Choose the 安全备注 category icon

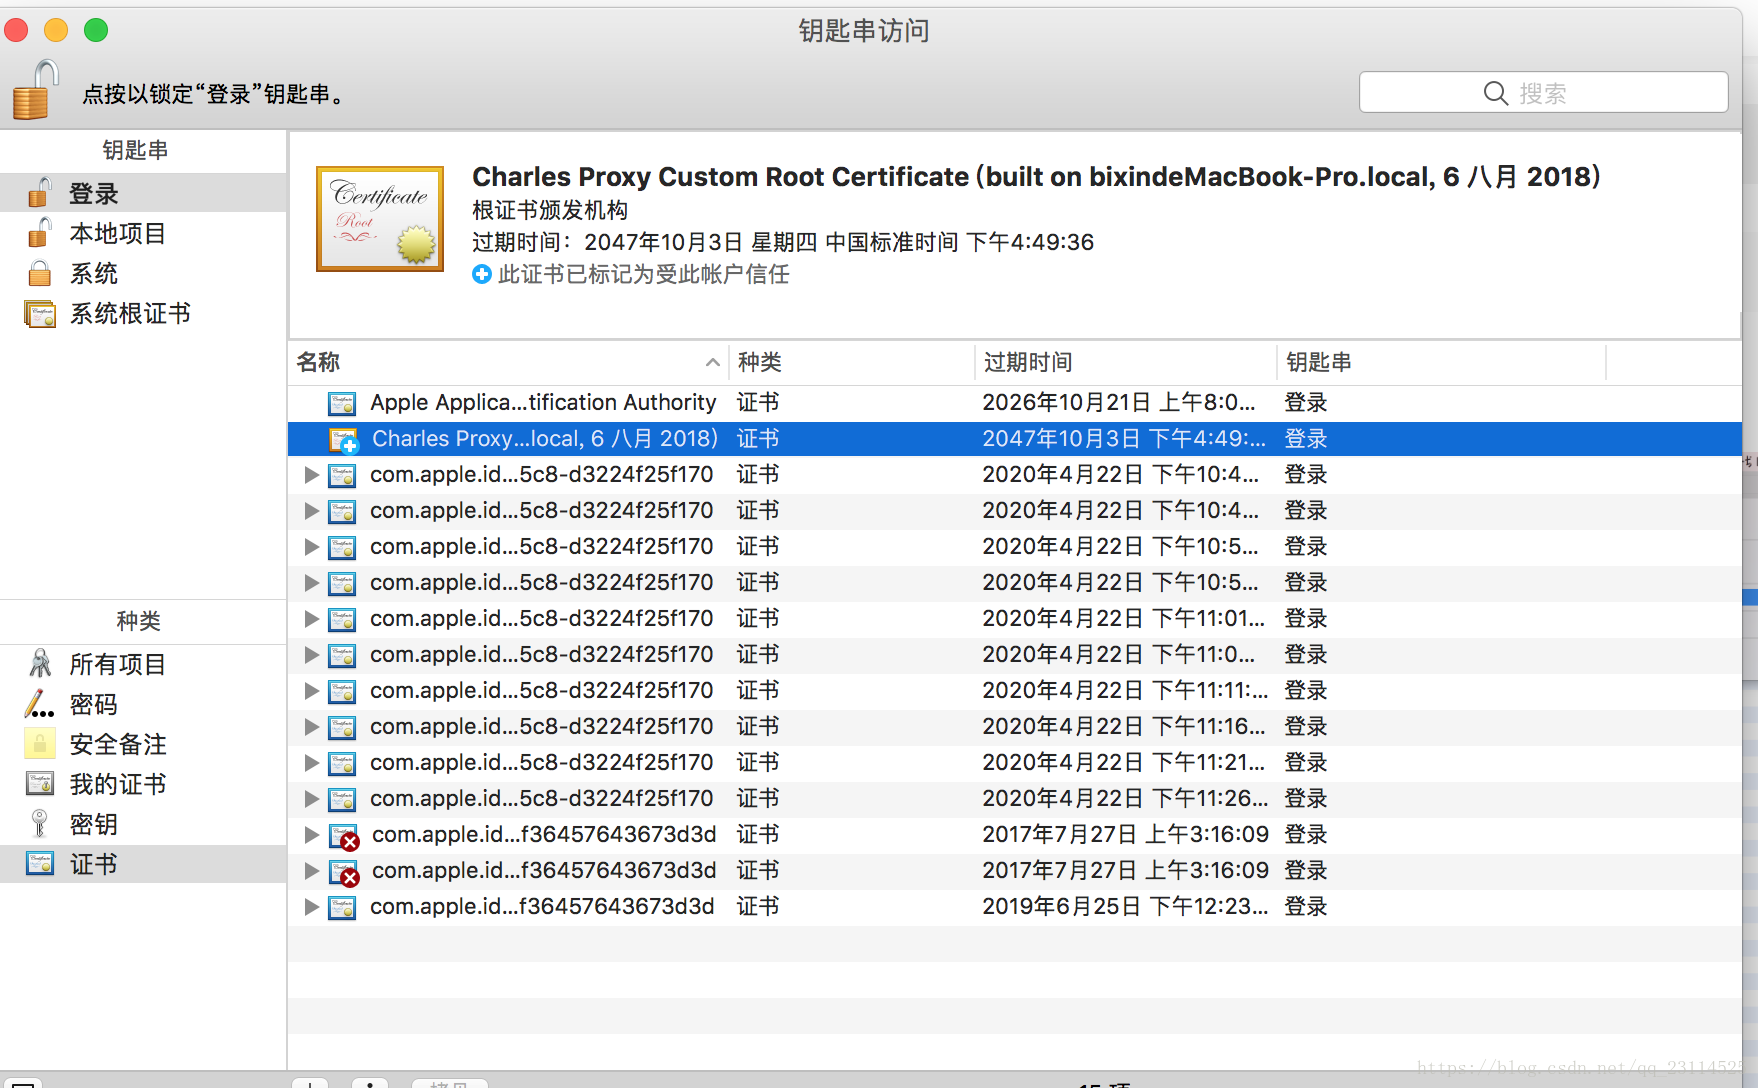39,744
